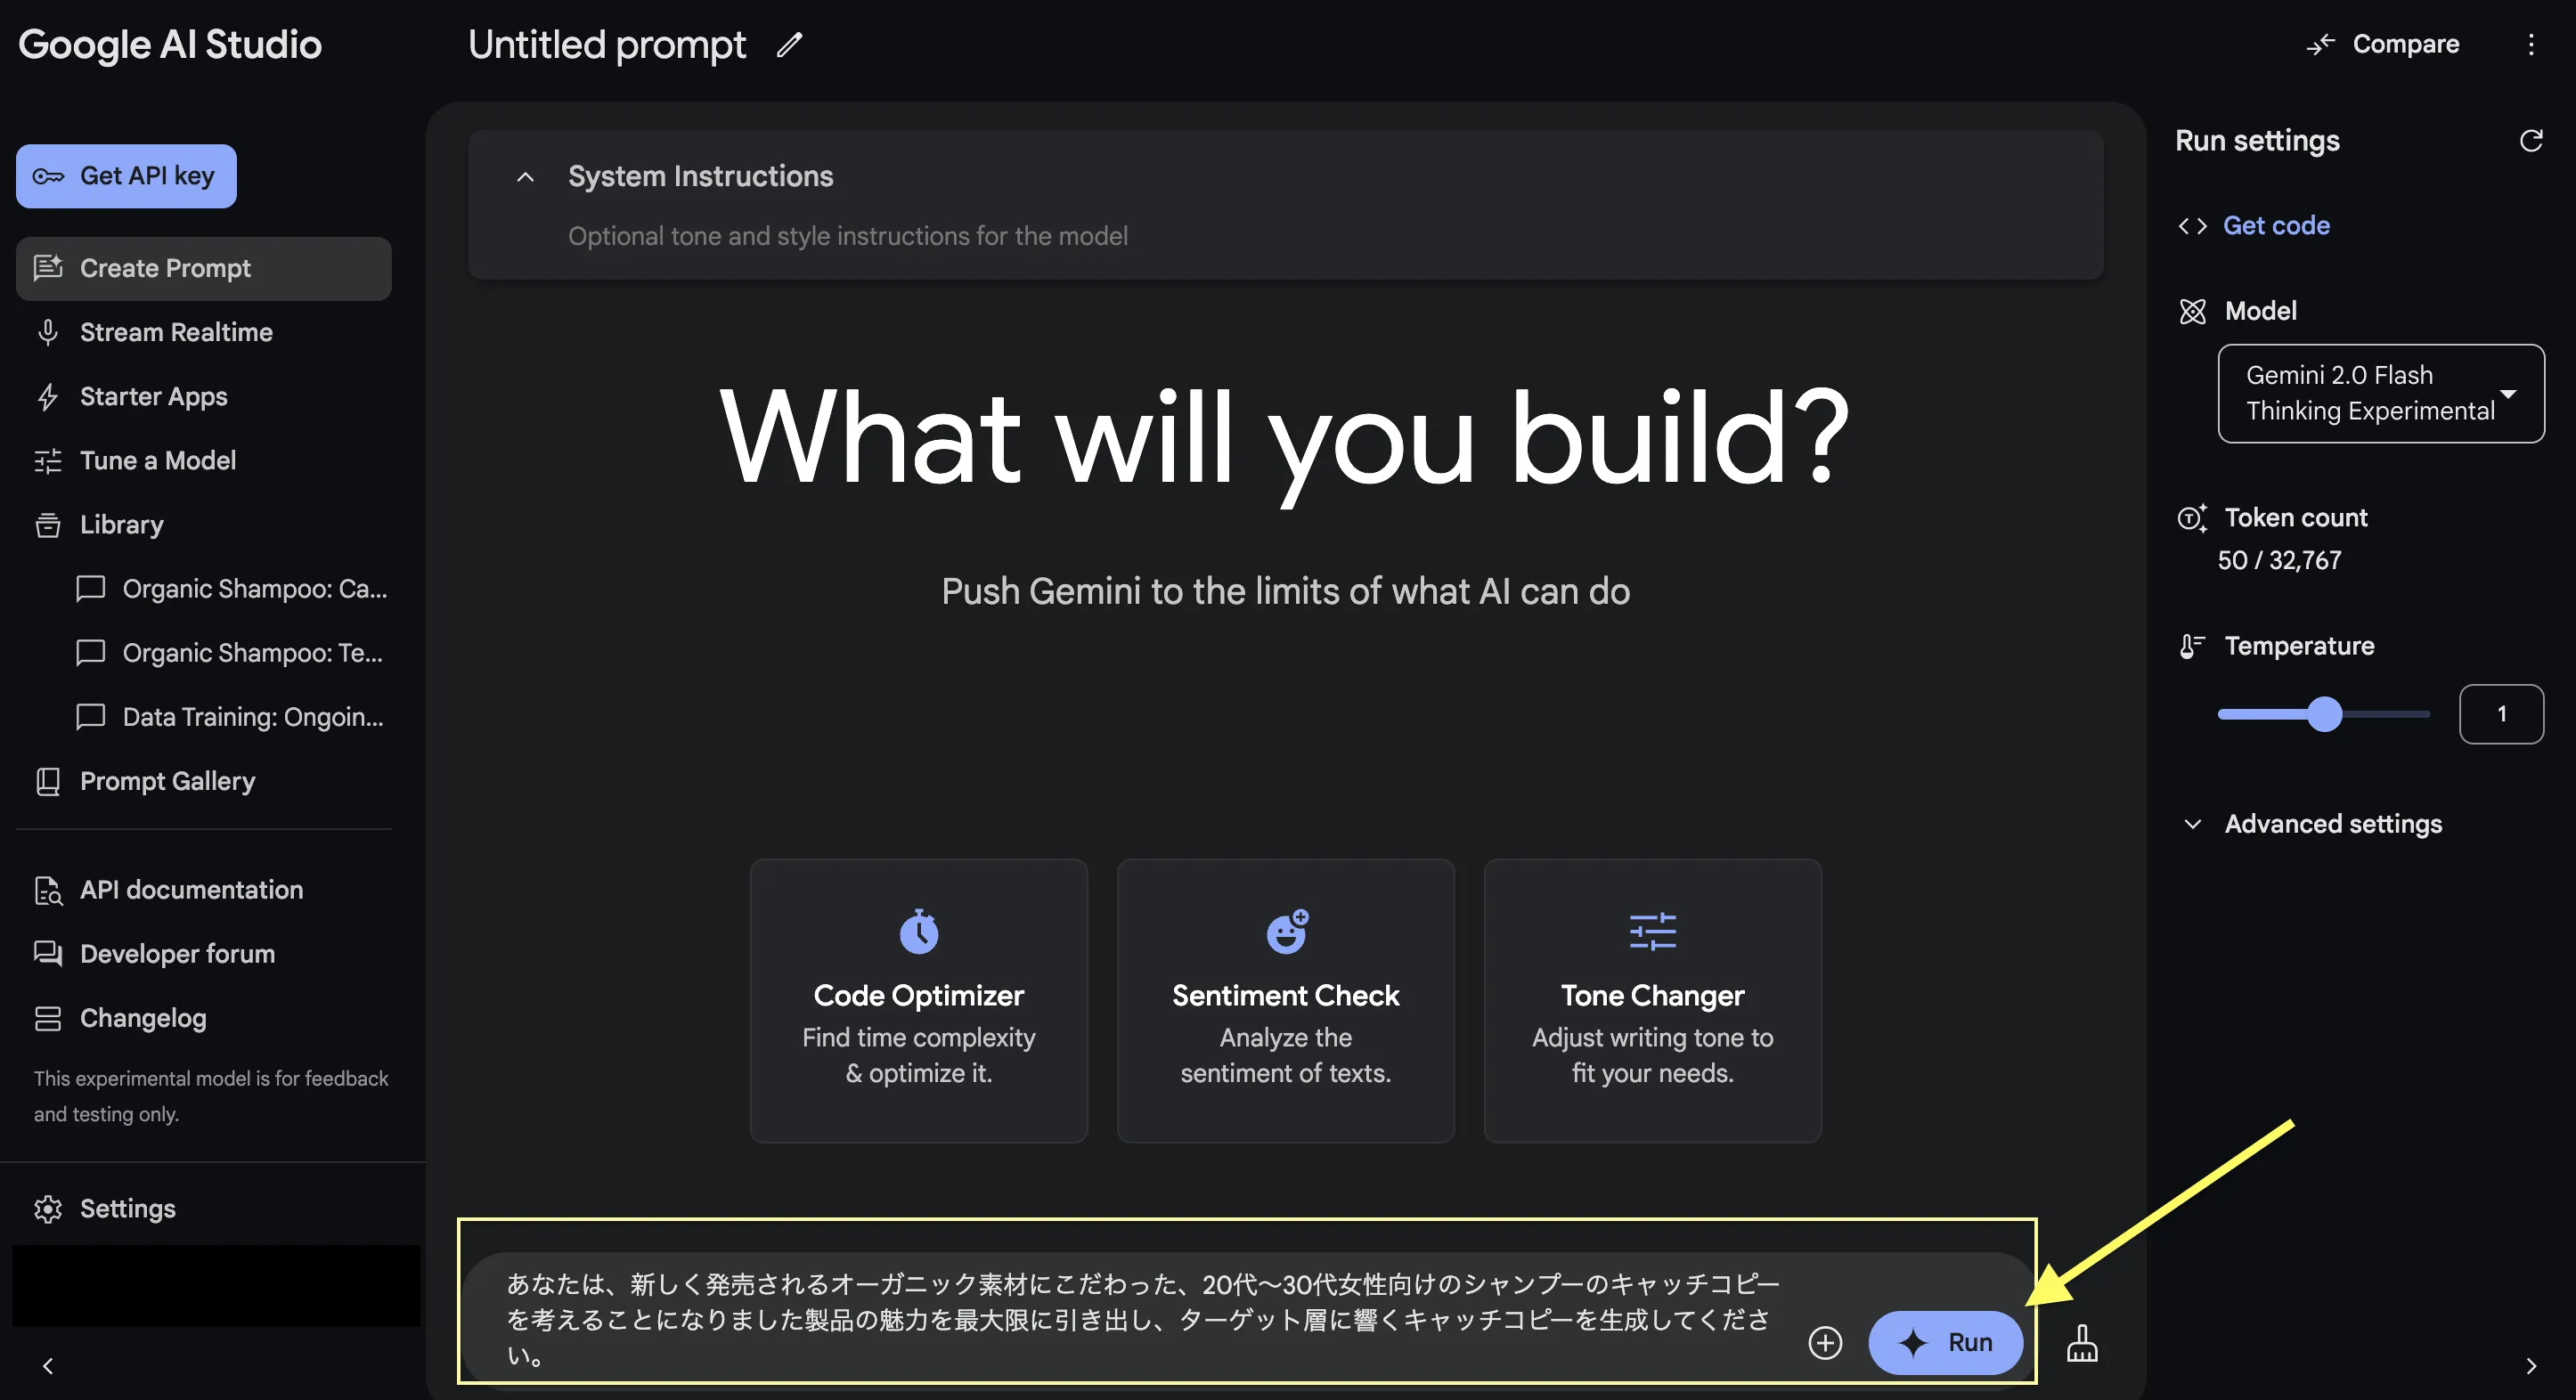Collapse System Instructions section
The height and width of the screenshot is (1400, 2576).
click(524, 175)
